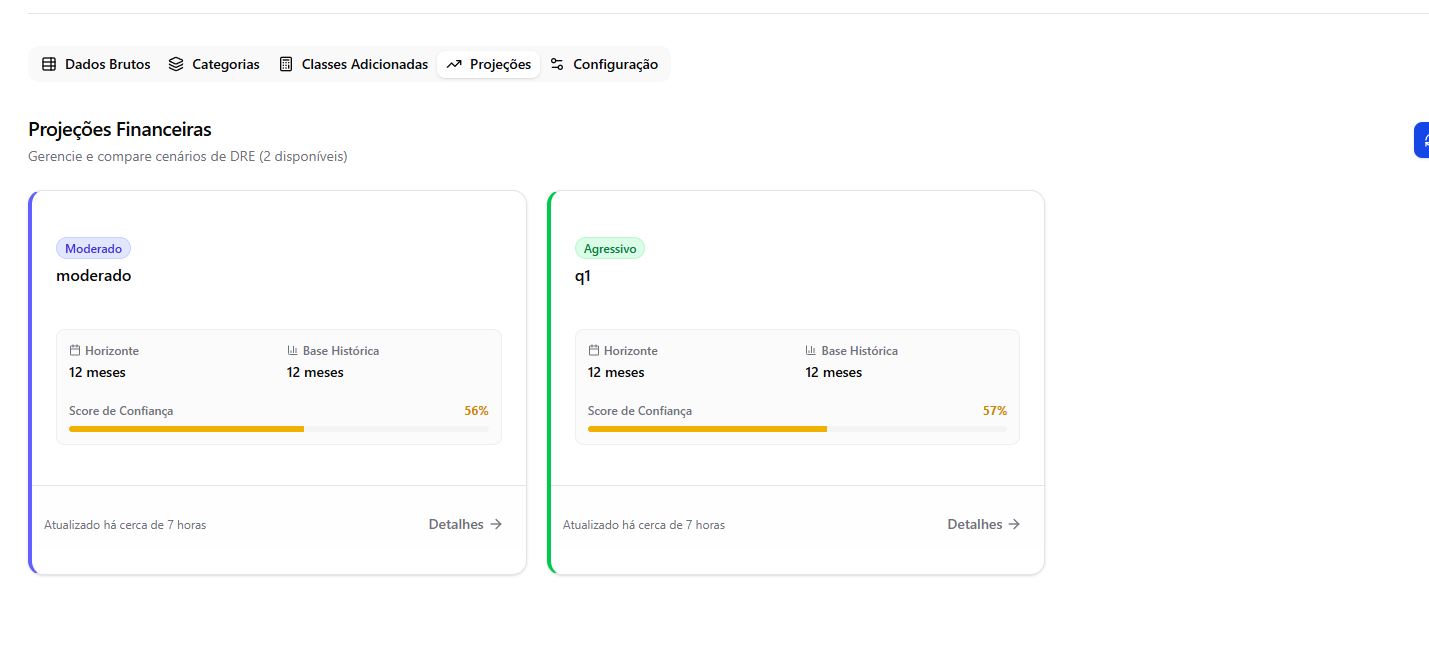
Task: Click the Moderado badge label
Action: (x=93, y=249)
